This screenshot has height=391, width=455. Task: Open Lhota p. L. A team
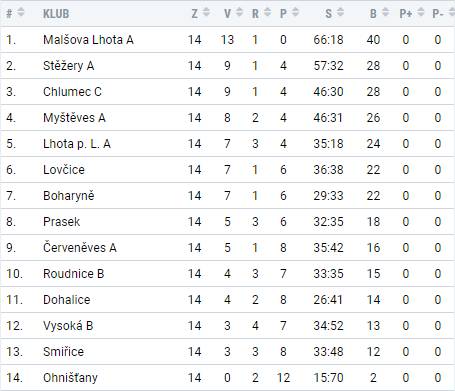click(x=77, y=144)
